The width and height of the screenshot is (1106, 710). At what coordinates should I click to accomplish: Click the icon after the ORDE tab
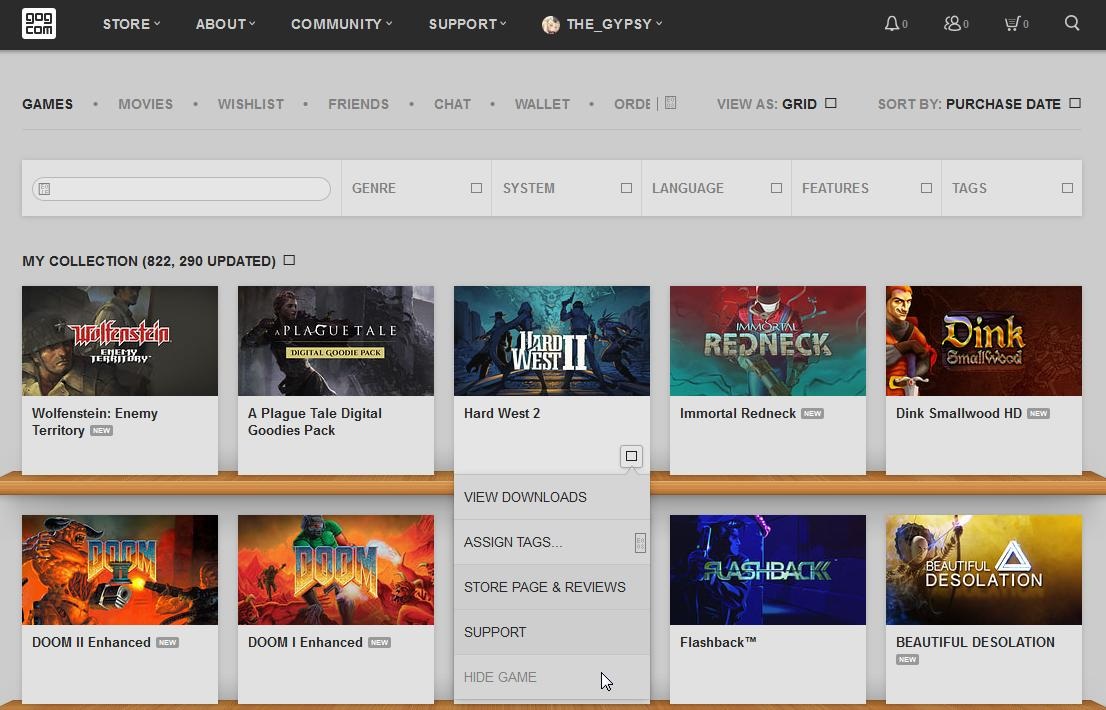(x=671, y=103)
